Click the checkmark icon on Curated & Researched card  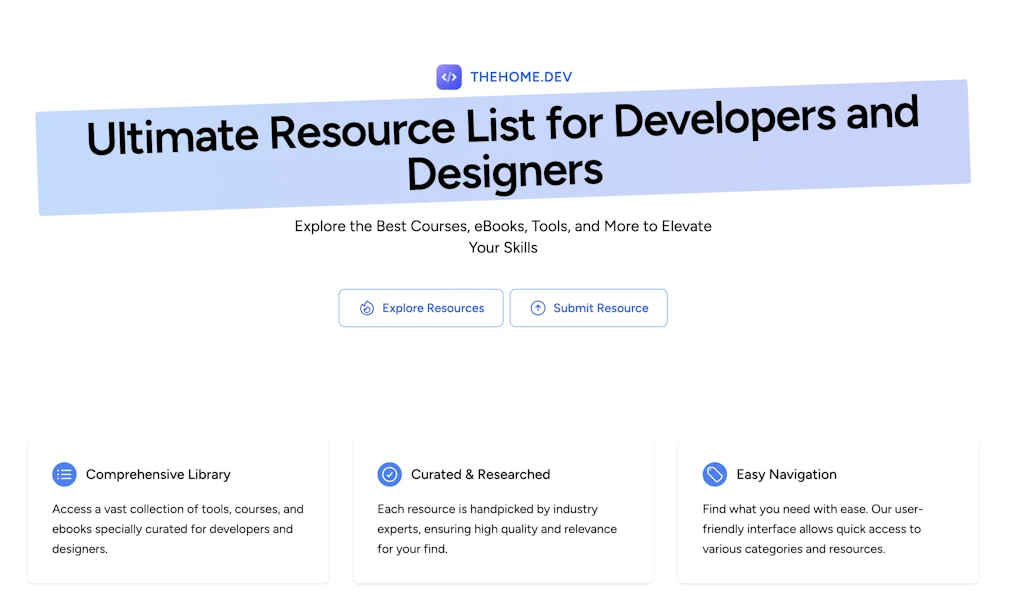coord(389,474)
